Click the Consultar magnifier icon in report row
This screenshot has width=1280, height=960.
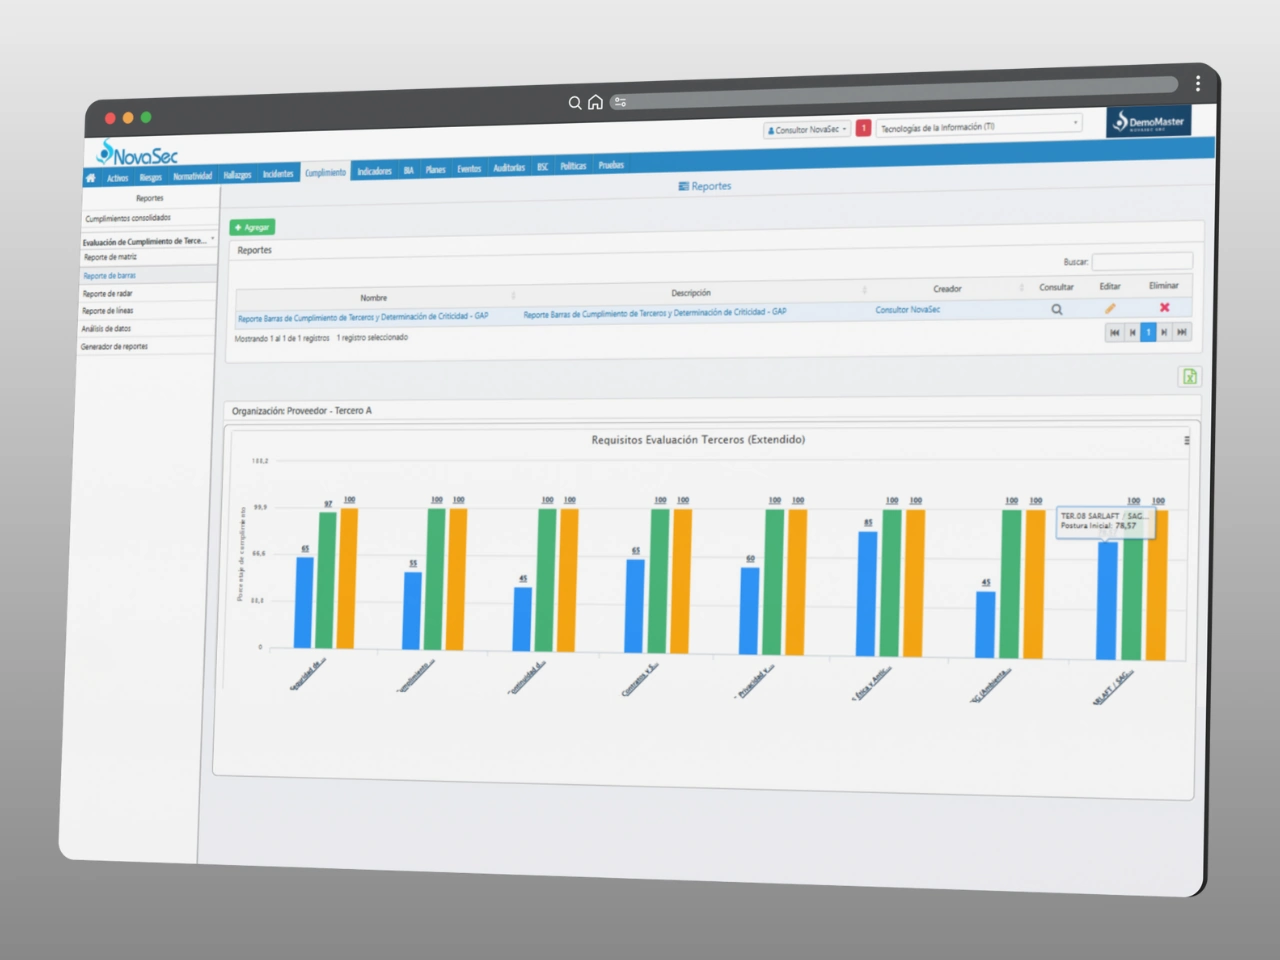[x=1056, y=310]
